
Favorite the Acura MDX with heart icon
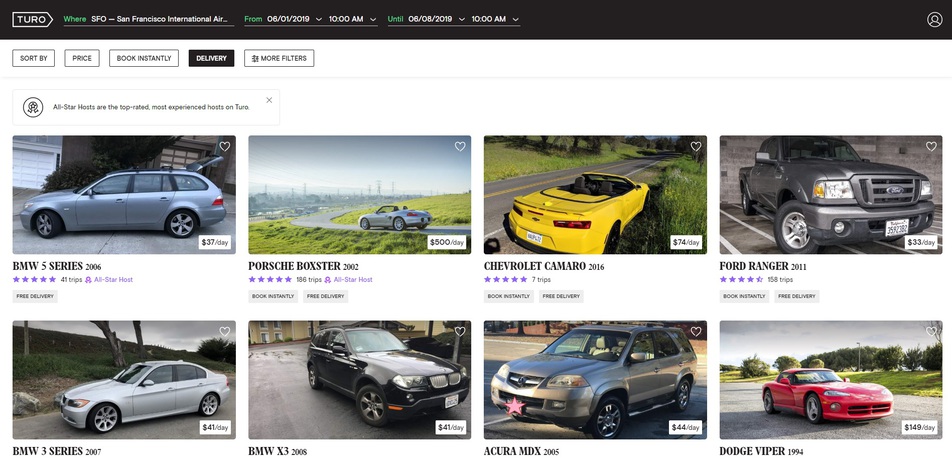(696, 332)
